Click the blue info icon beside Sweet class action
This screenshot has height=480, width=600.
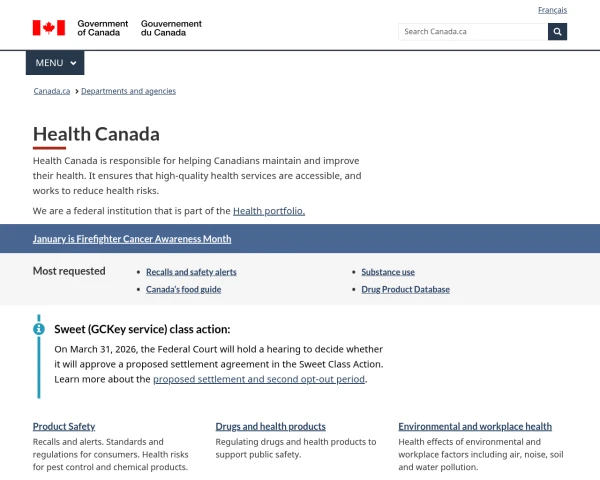click(x=39, y=328)
